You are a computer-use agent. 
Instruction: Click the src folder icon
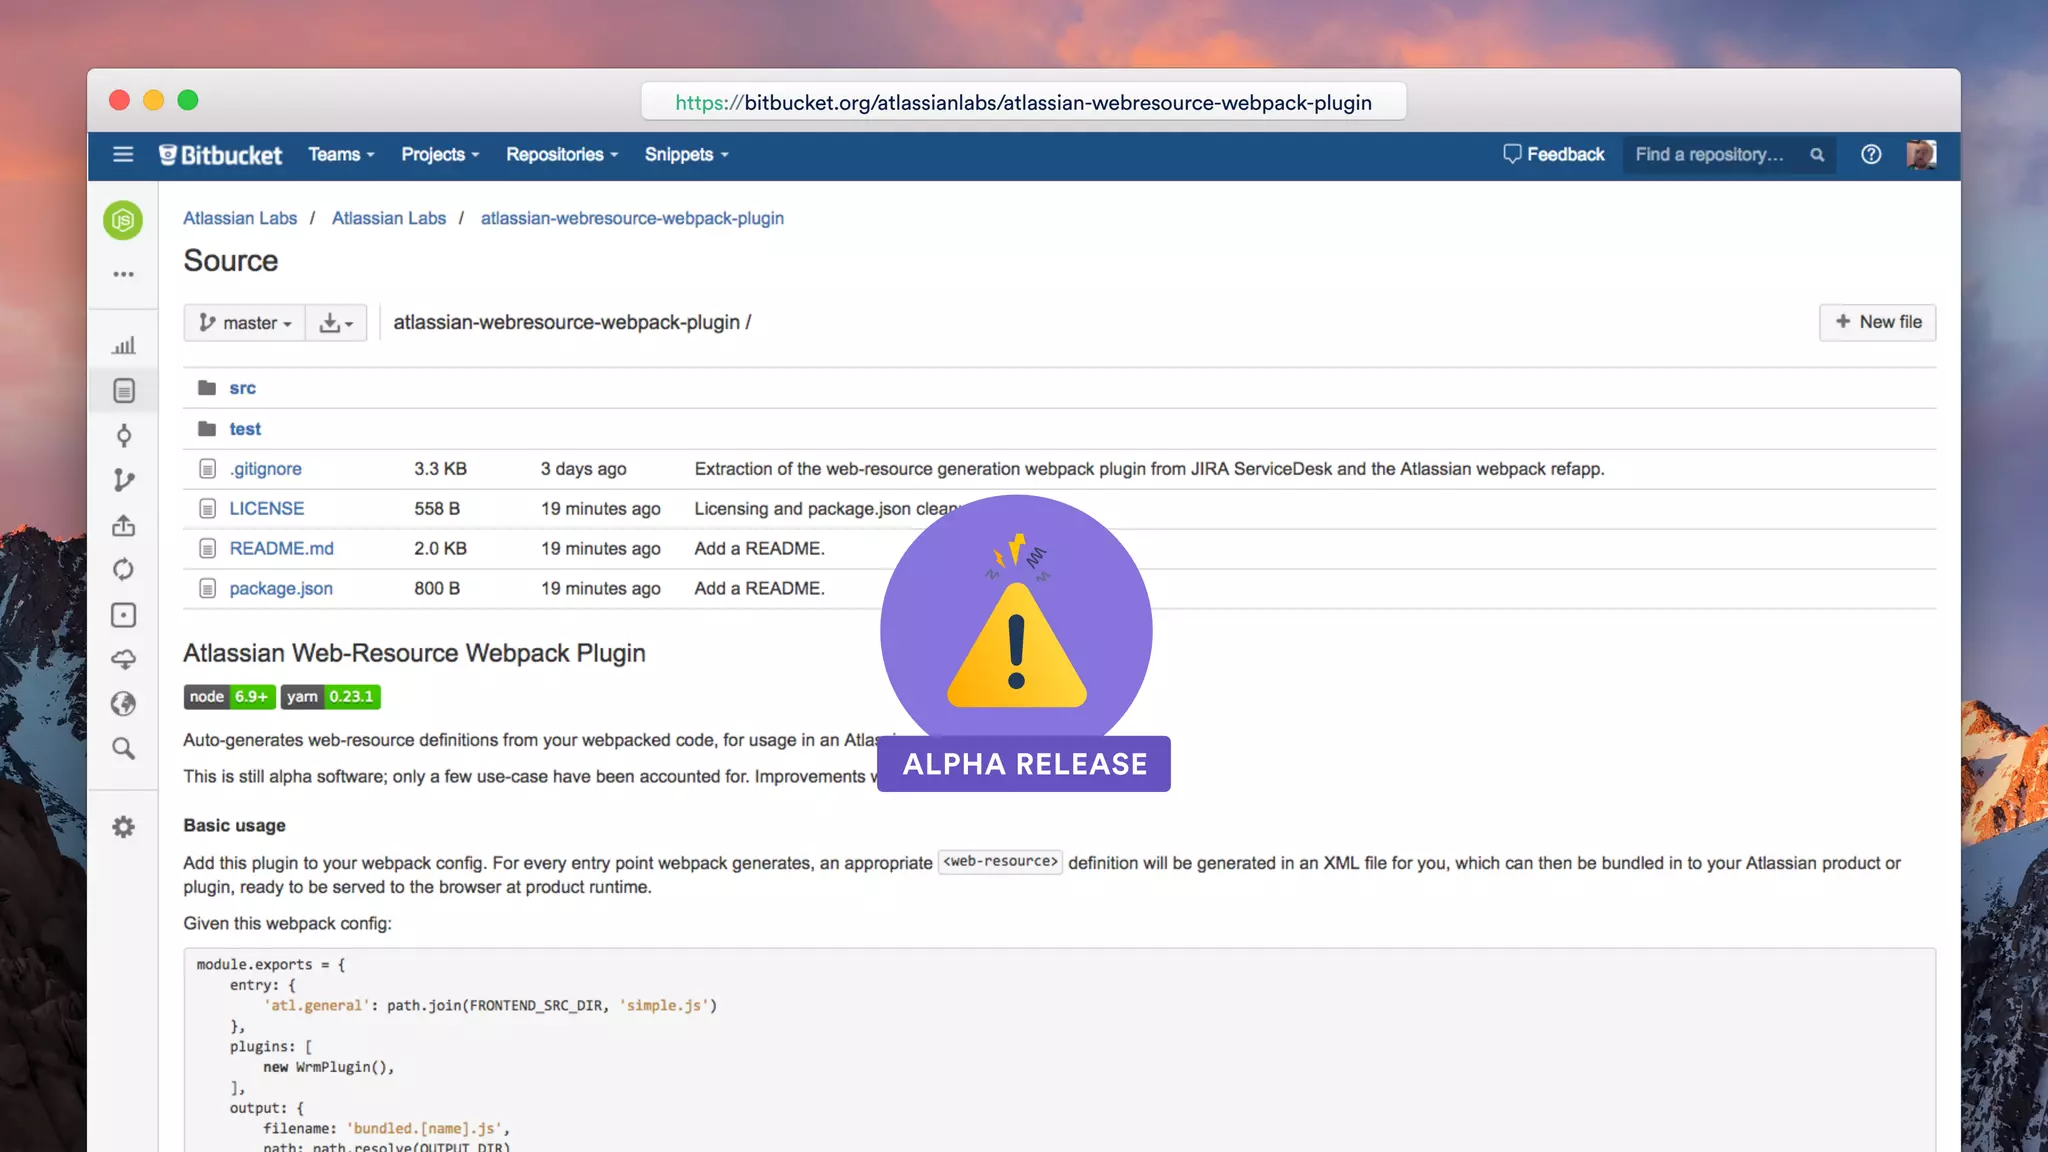click(x=207, y=388)
